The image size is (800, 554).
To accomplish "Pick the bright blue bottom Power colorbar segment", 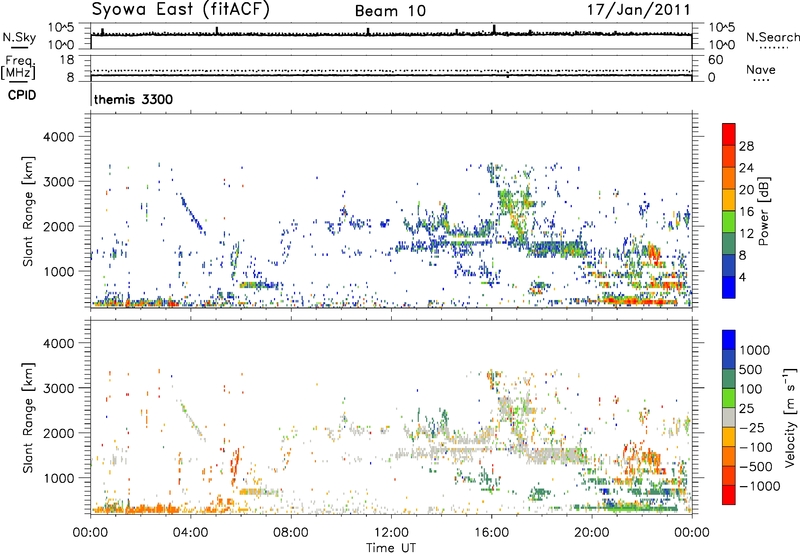I will click(x=729, y=287).
